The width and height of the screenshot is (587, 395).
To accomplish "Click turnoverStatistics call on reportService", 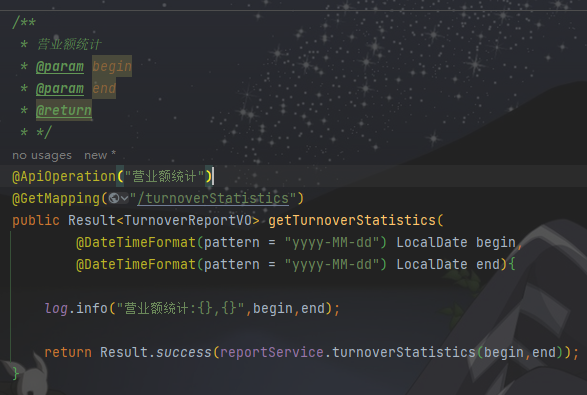I will pyautogui.click(x=404, y=352).
